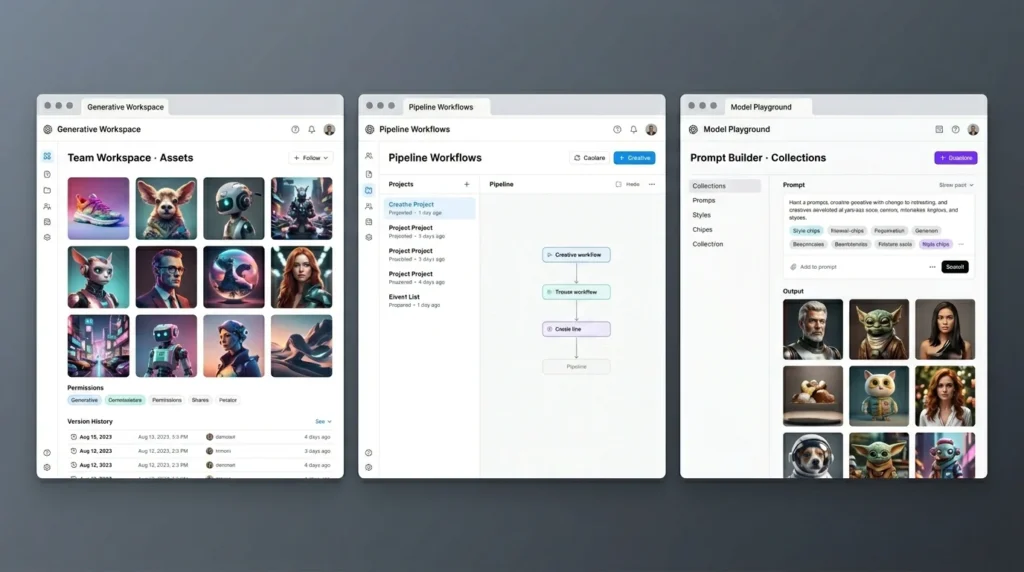This screenshot has width=1024, height=572.
Task: Switch to Generative Workspace window tab
Action: [125, 107]
